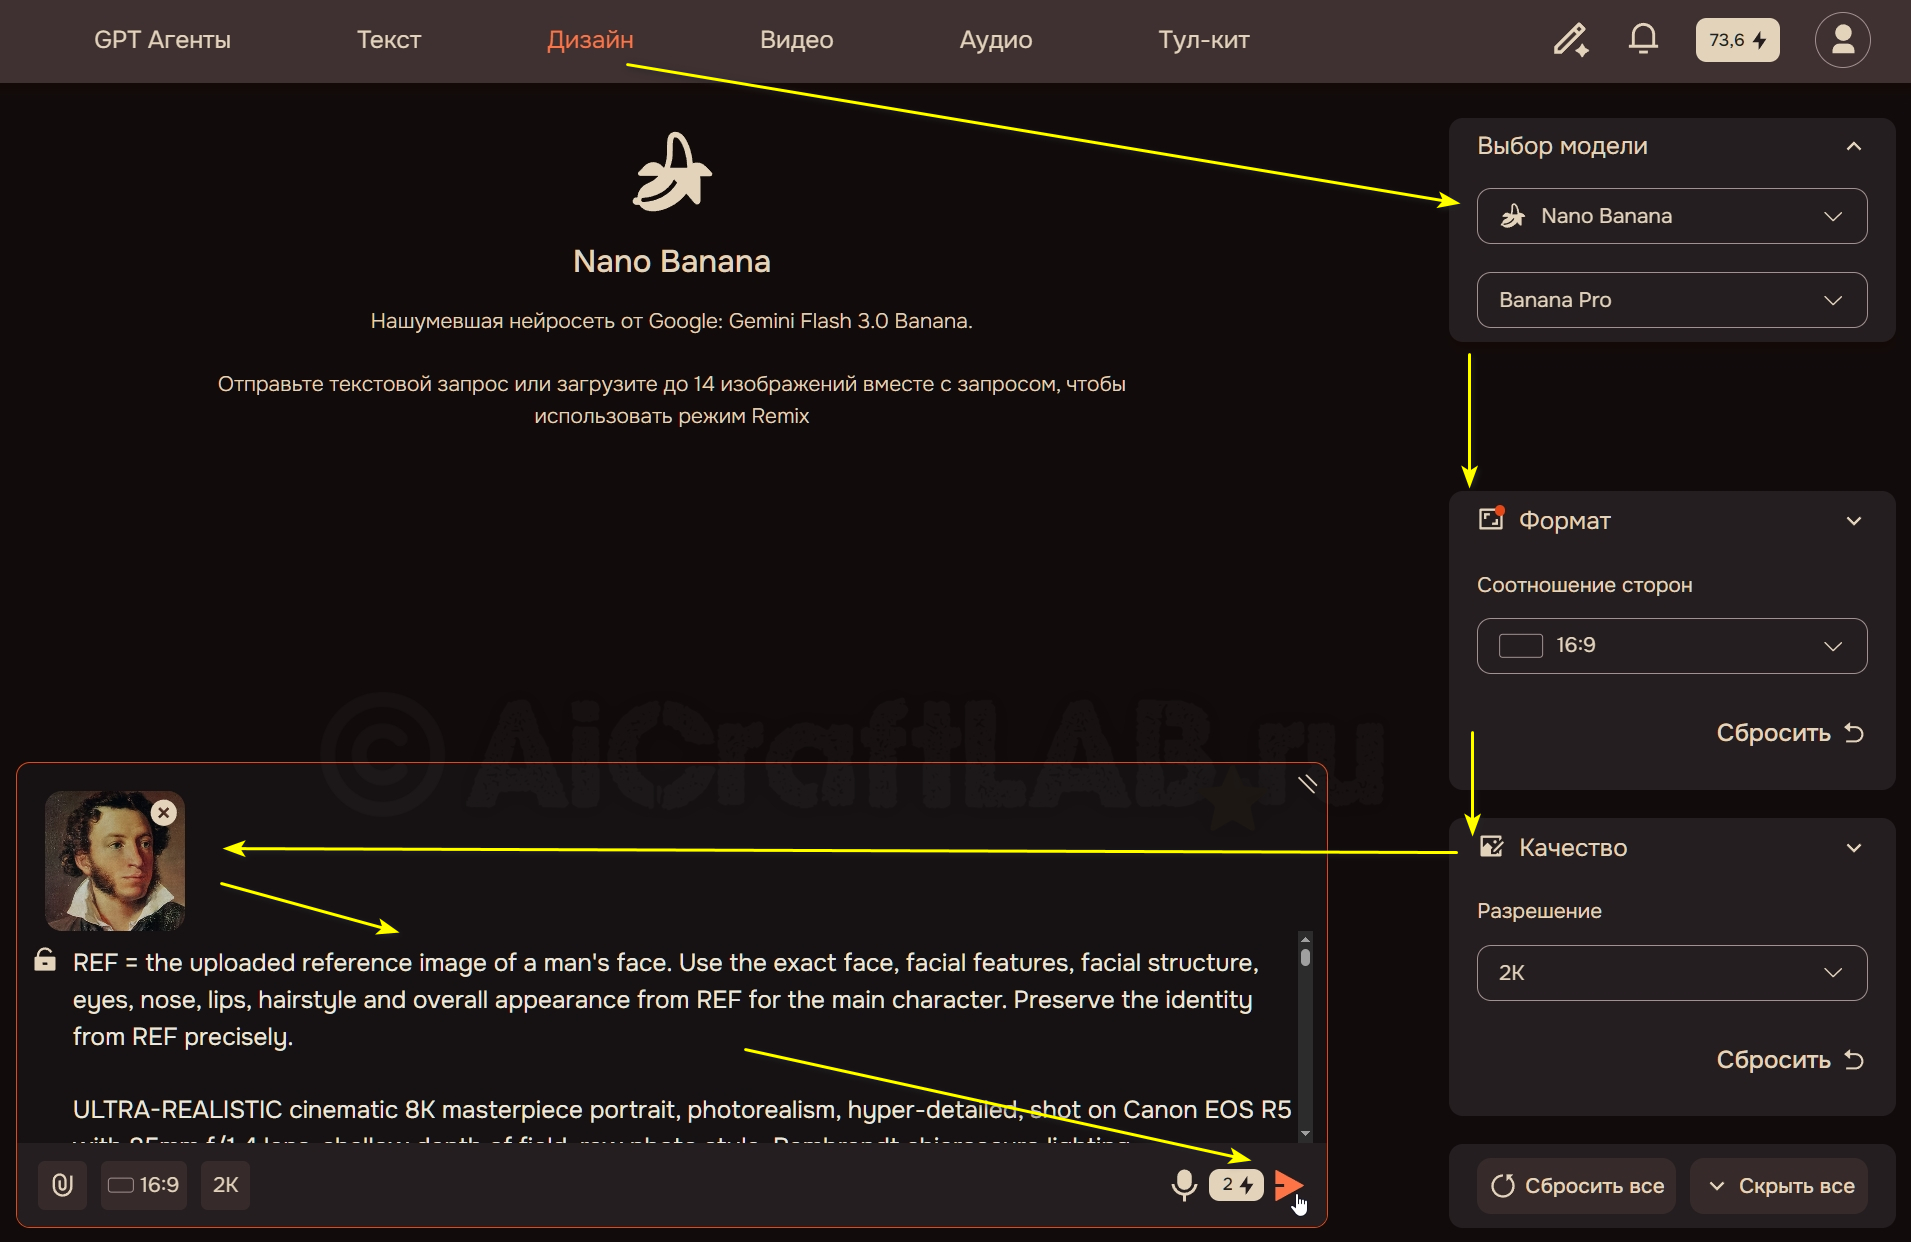Click the Качество panel icon

click(1492, 847)
